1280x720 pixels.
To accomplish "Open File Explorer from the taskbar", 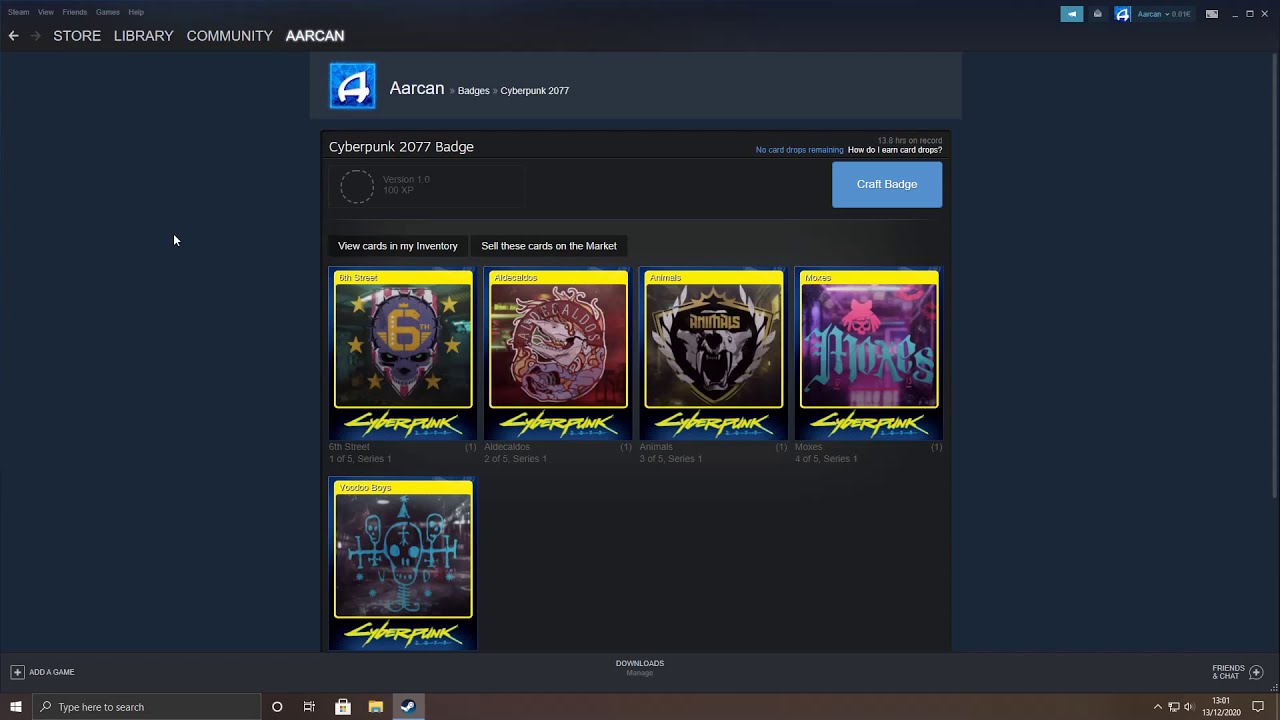I will [x=375, y=707].
